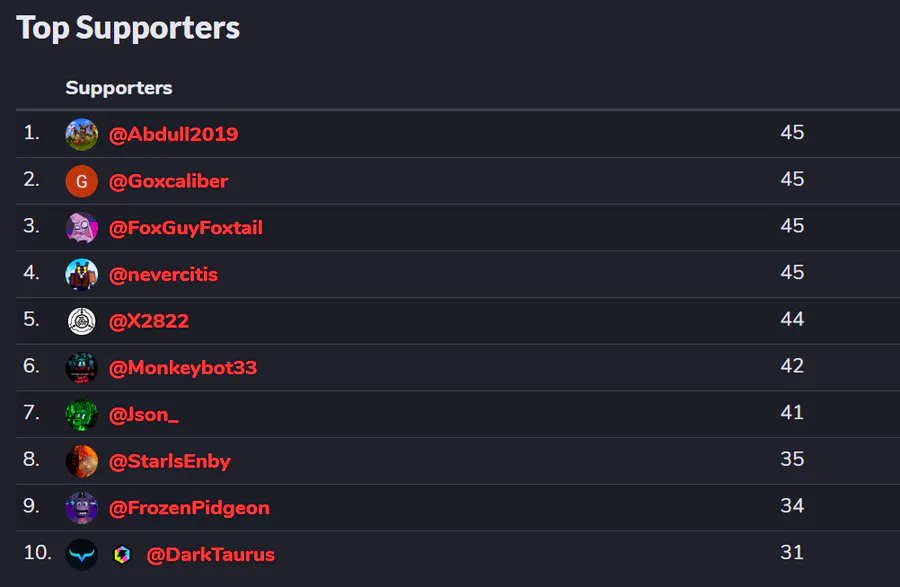This screenshot has height=587, width=900.
Task: Open Json_'s green avatar
Action: (82, 414)
